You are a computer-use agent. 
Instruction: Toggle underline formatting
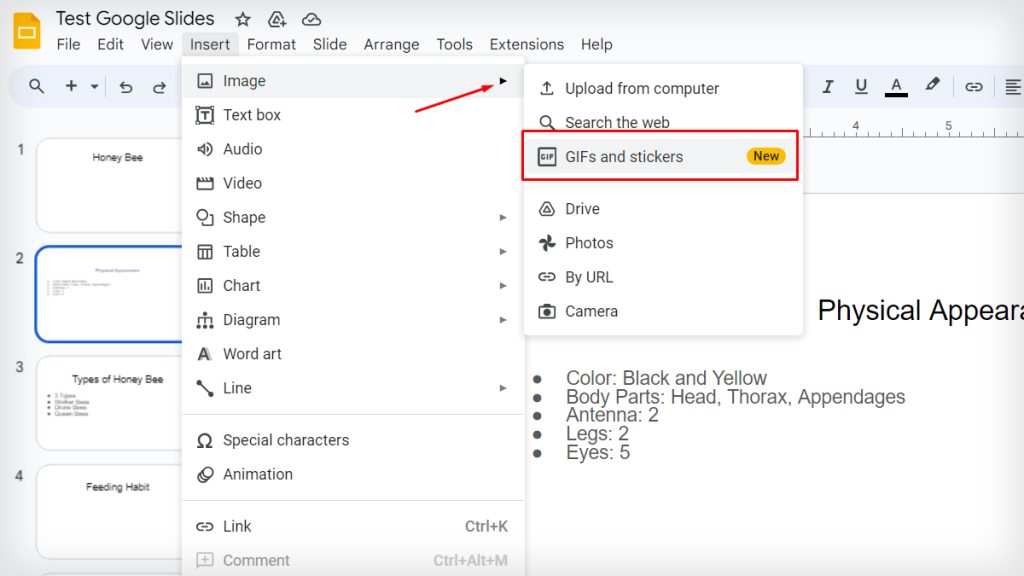click(861, 87)
